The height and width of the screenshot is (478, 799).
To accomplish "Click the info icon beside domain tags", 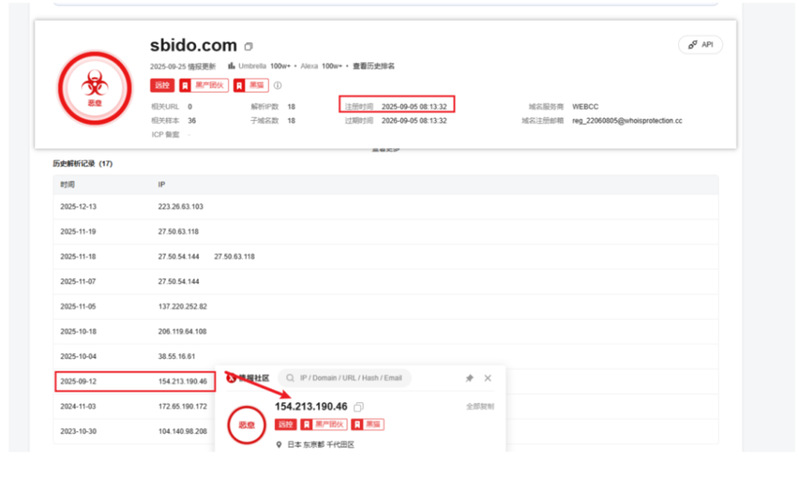I will point(278,86).
